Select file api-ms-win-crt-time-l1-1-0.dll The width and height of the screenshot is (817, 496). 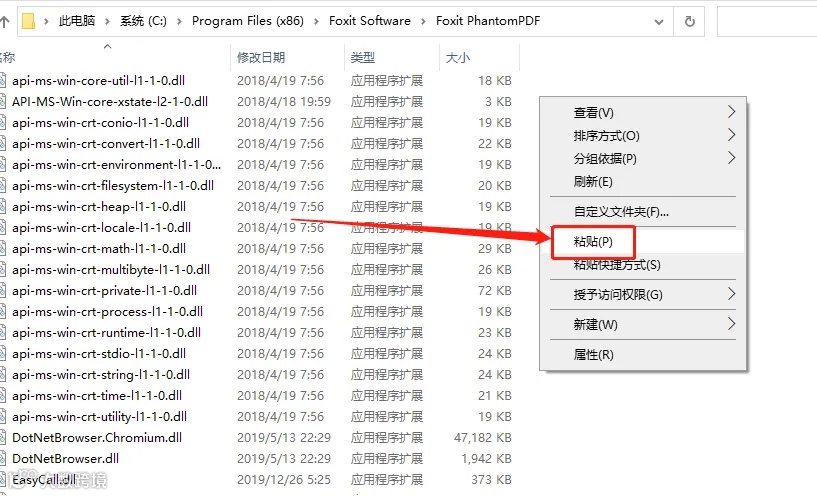coord(97,395)
